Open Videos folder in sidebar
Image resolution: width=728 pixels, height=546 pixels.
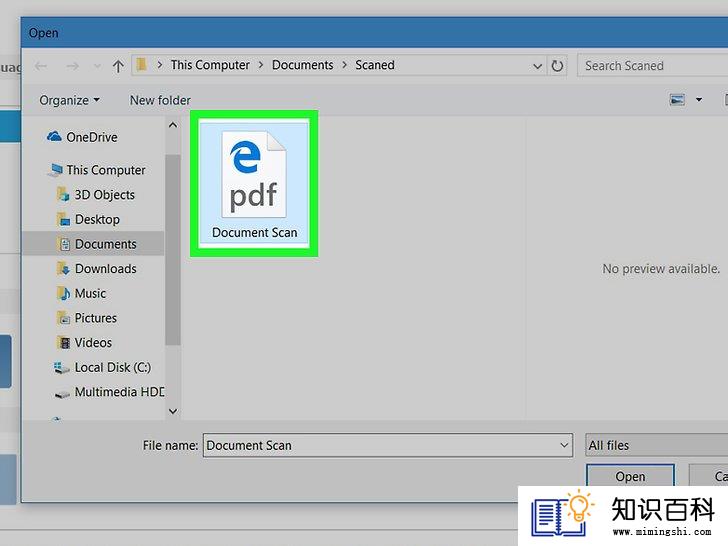[x=93, y=342]
